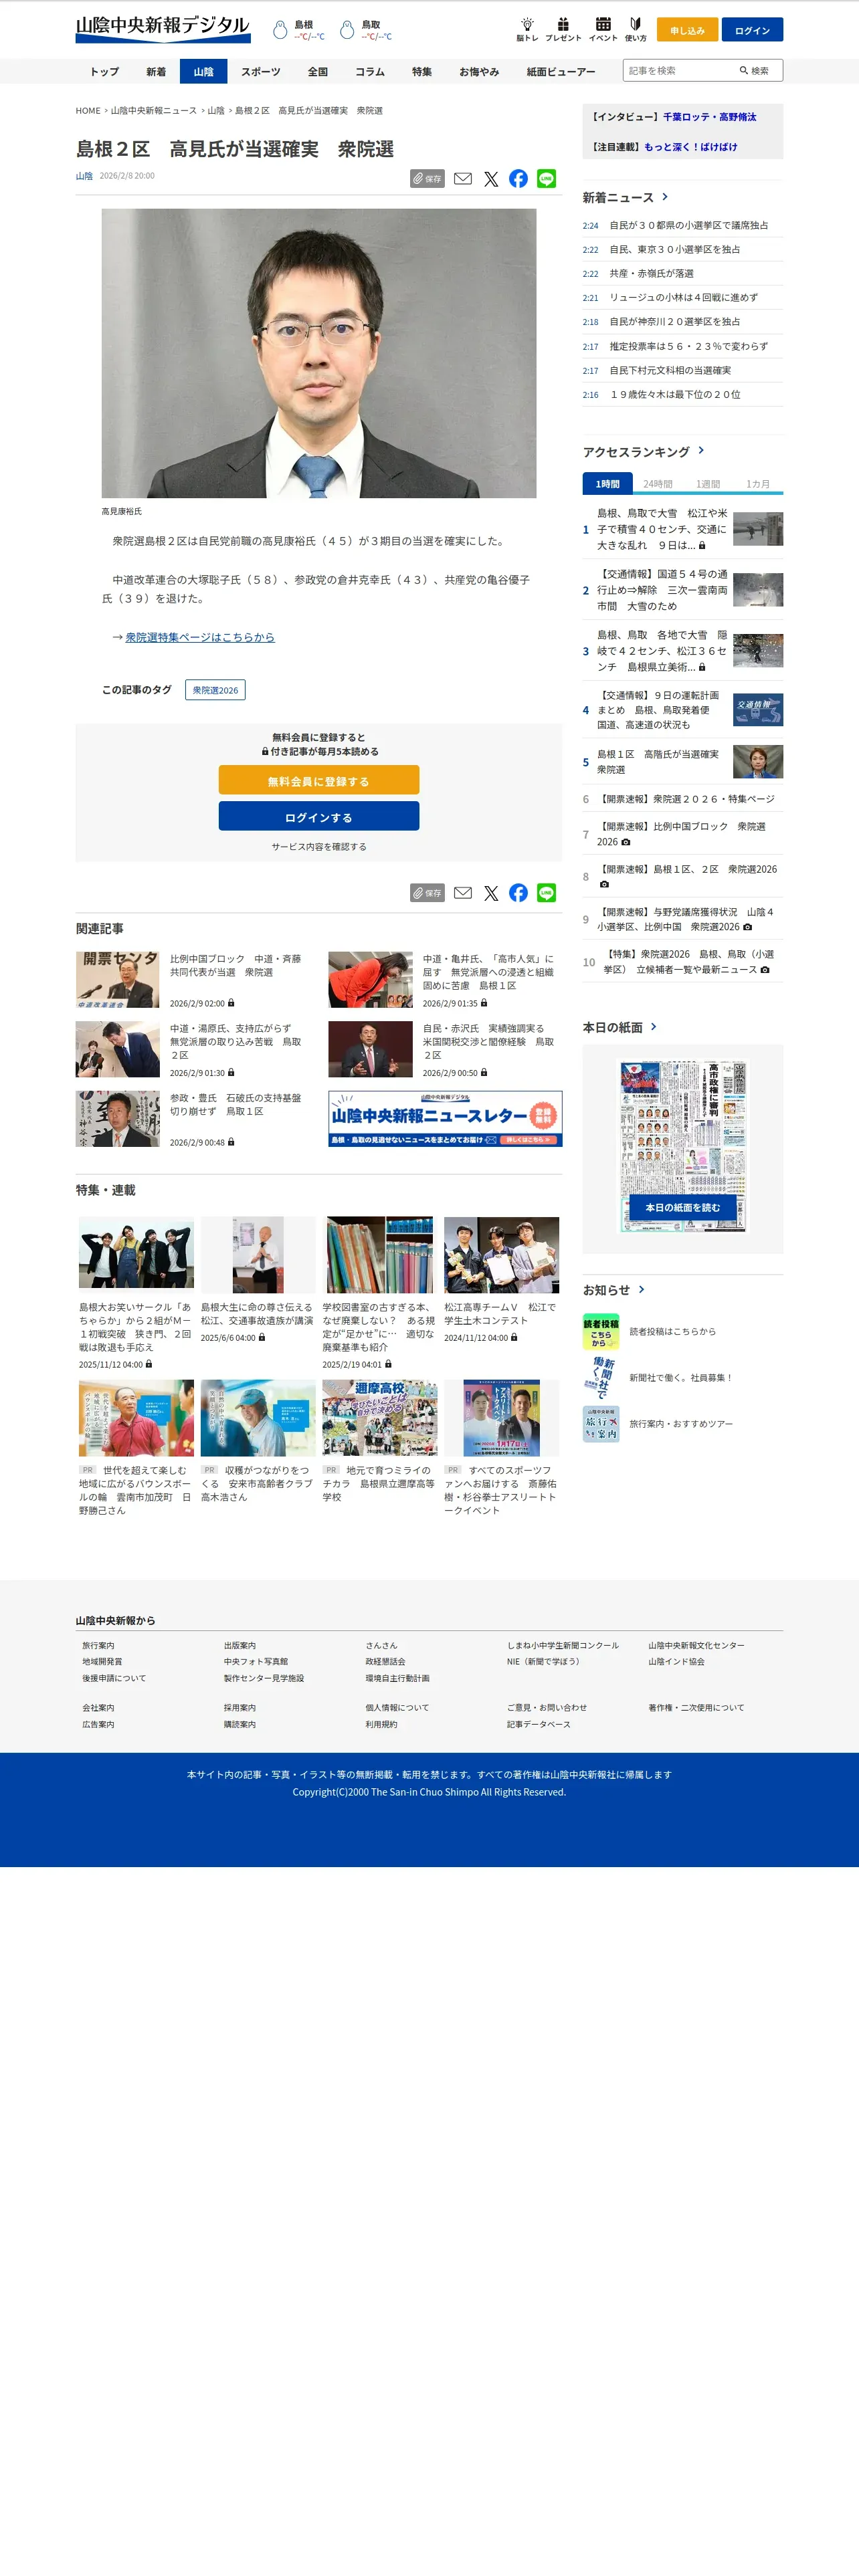
Task: Open the お悔やみ navigation item
Action: [479, 72]
